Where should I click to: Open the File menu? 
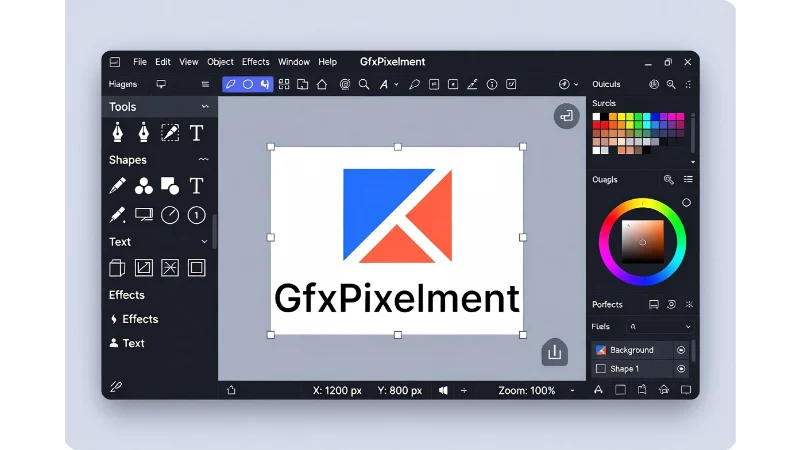click(140, 62)
